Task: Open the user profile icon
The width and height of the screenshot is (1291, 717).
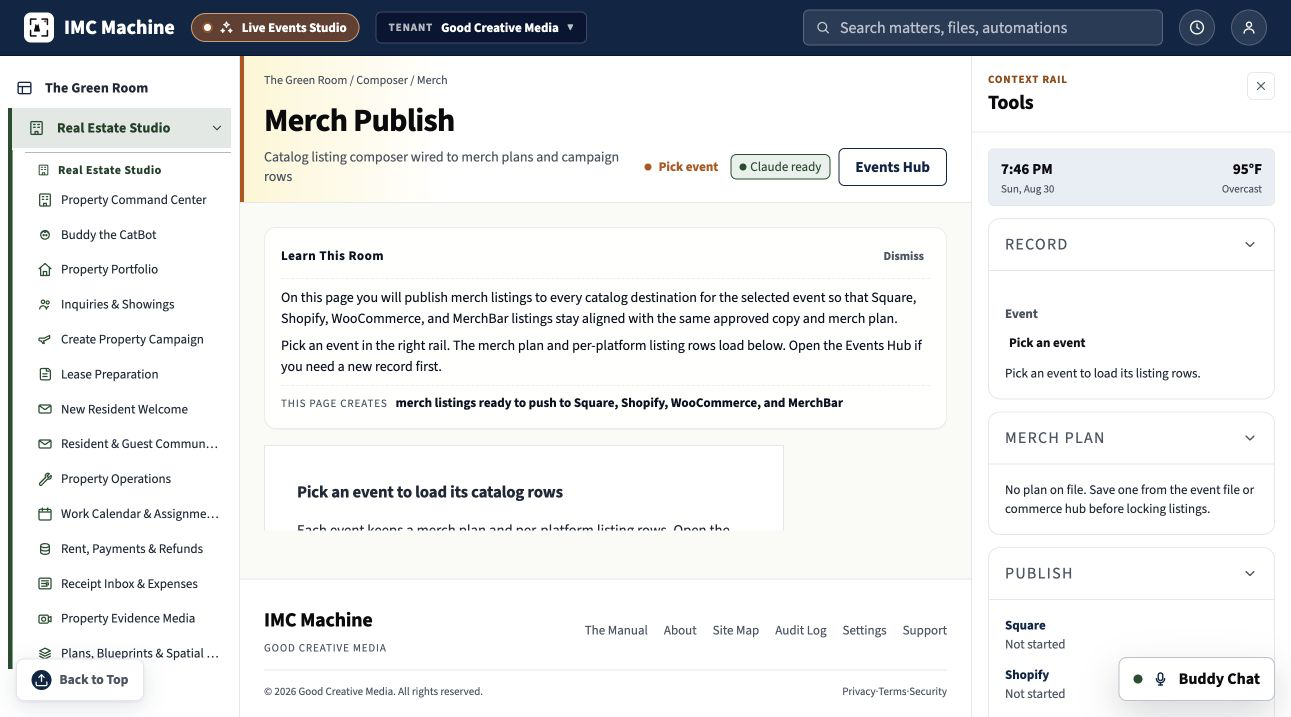Action: 1249,28
